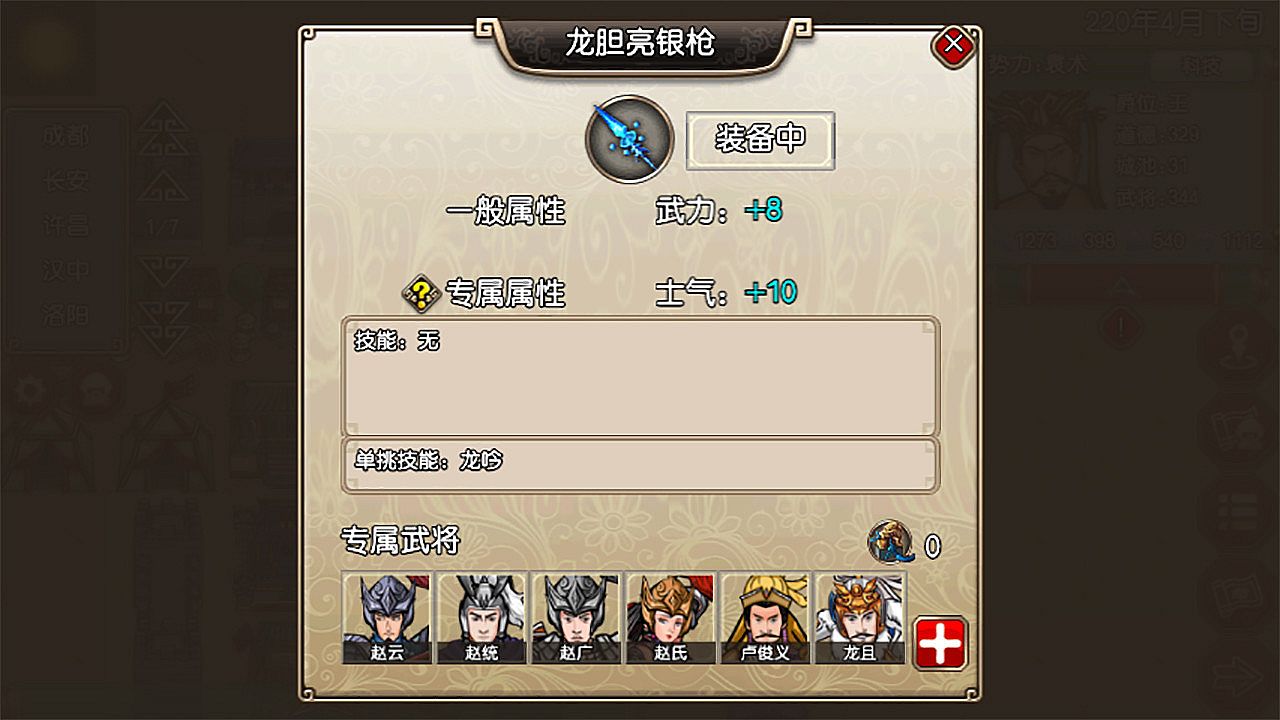Select 成都 in the dimmed city list
The image size is (1280, 720).
point(66,137)
